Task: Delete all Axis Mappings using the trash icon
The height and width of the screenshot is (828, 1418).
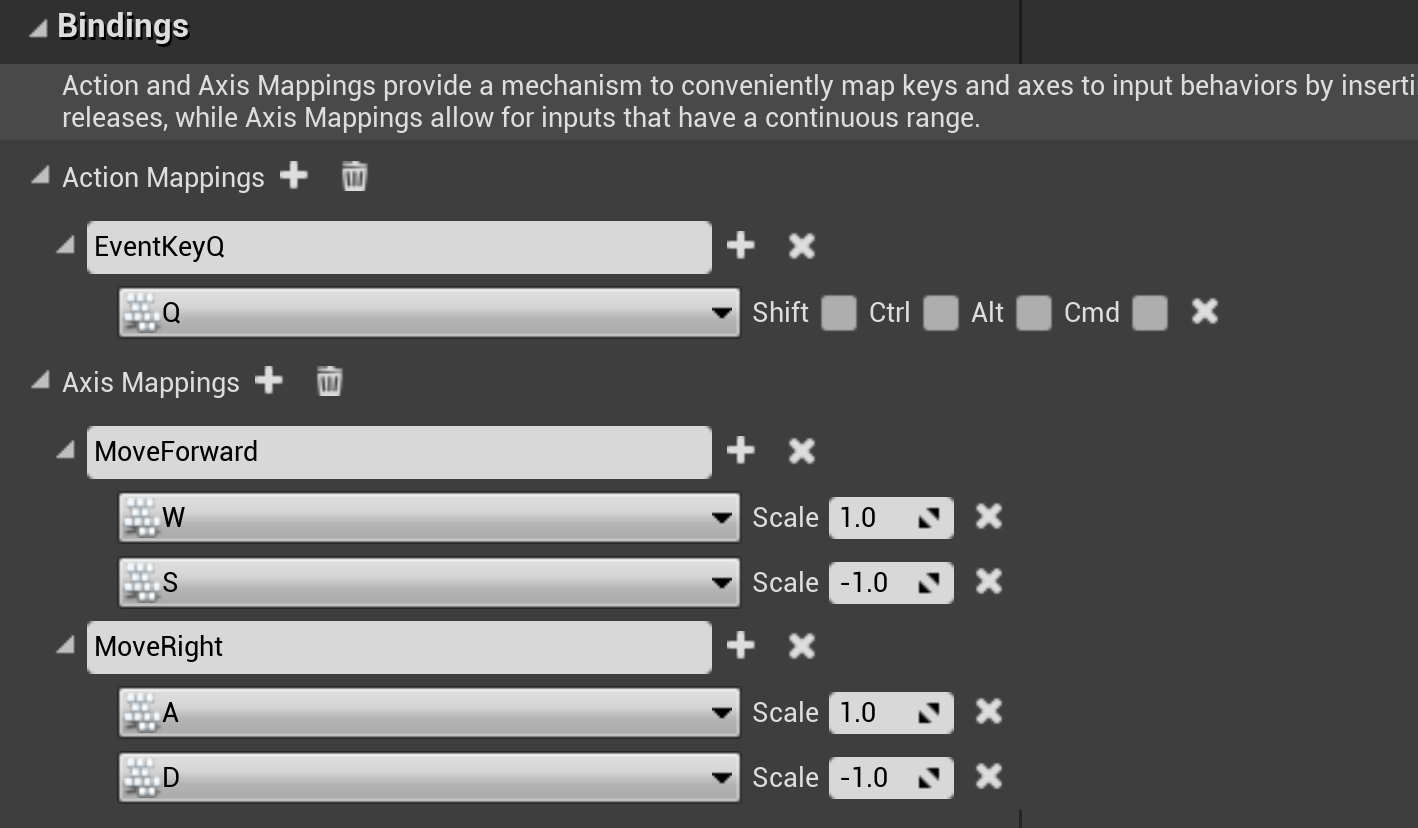Action: 329,381
